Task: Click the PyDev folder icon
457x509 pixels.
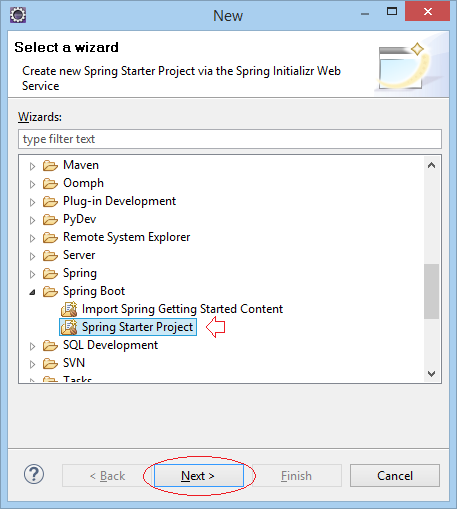Action: tap(50, 219)
